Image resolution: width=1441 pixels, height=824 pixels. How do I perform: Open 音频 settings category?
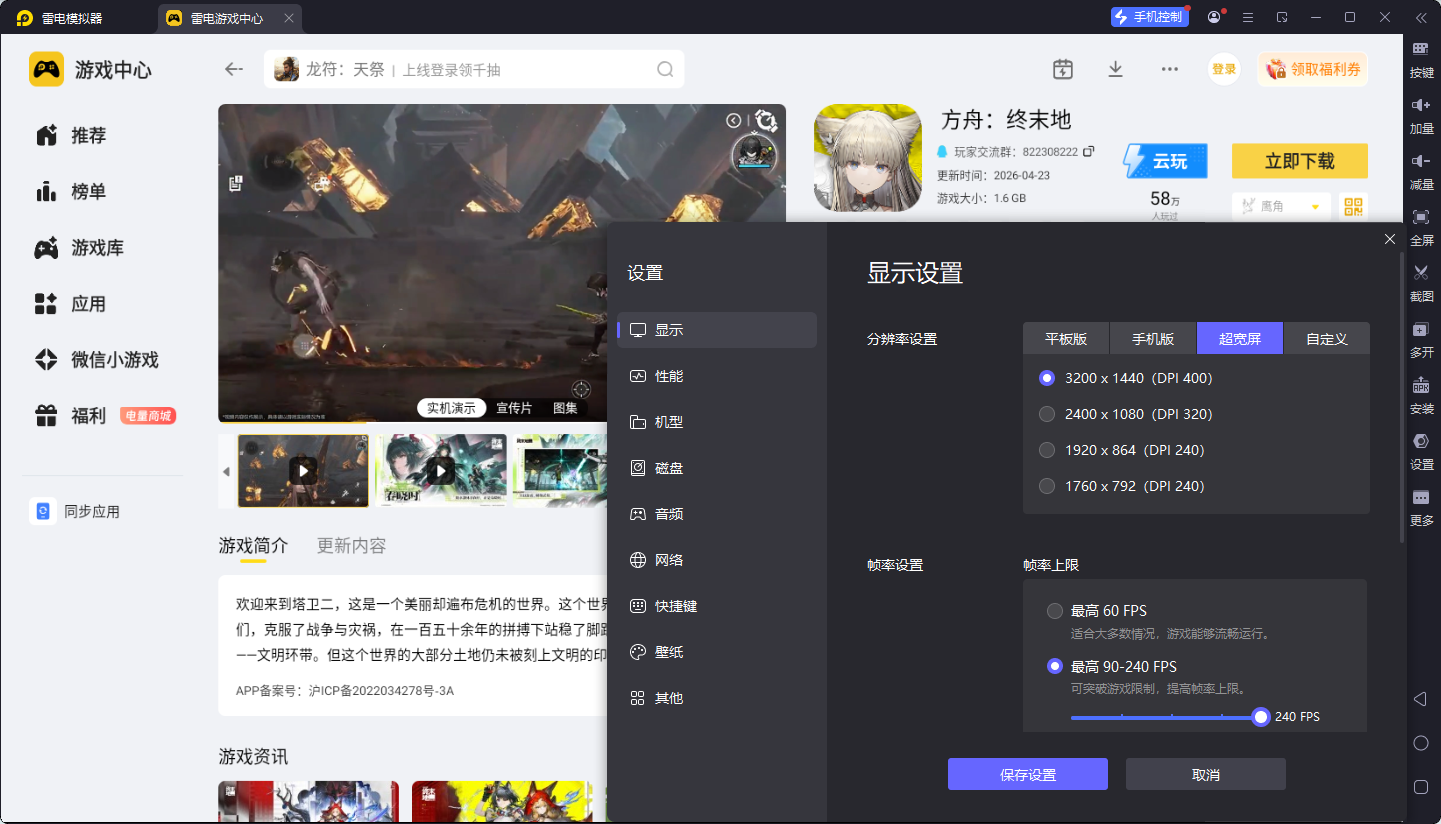point(717,514)
